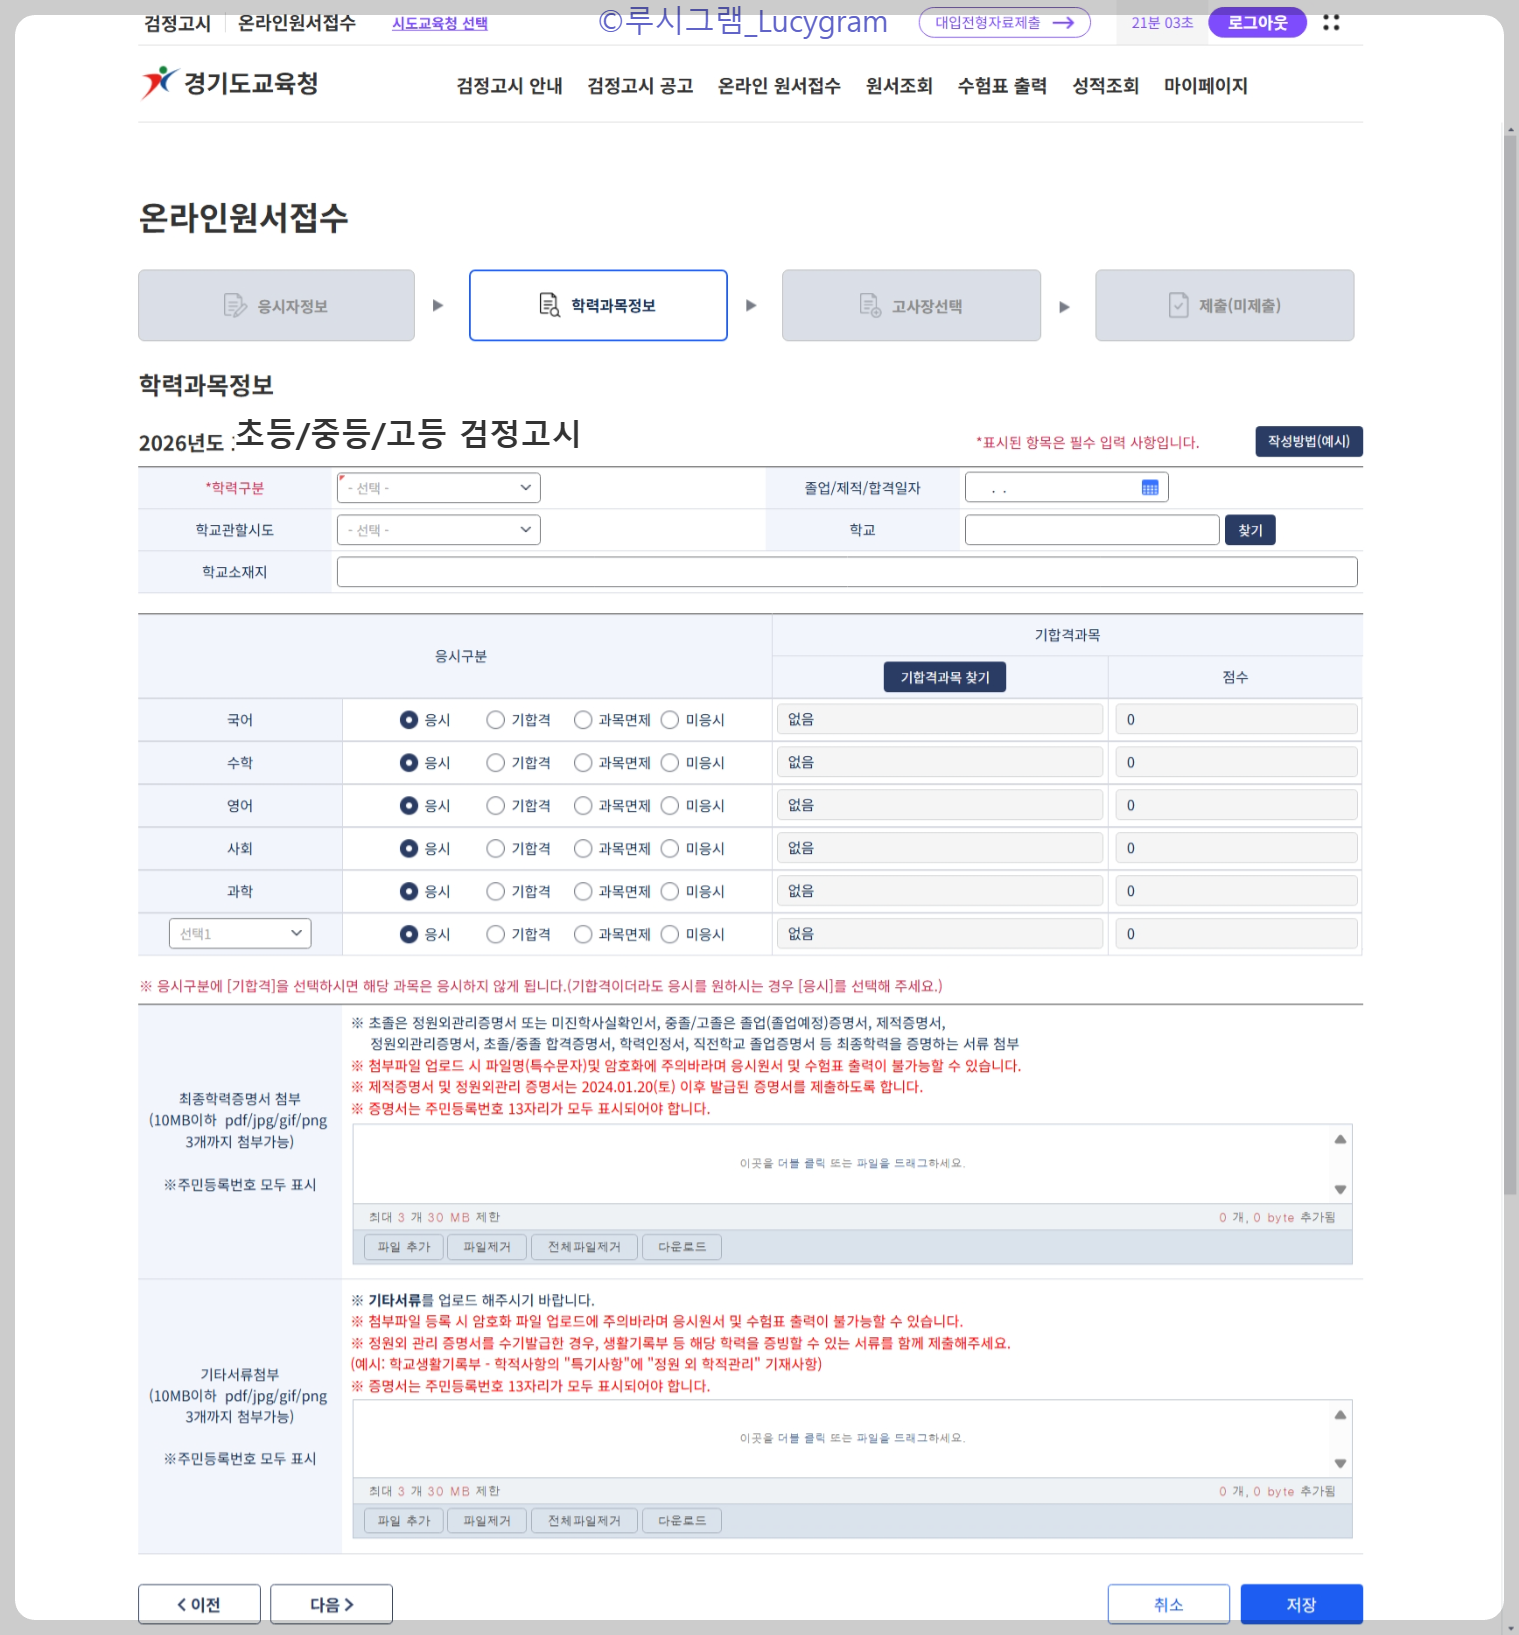The height and width of the screenshot is (1635, 1519).
Task: Select 기합격 for 과학
Action: coord(495,892)
